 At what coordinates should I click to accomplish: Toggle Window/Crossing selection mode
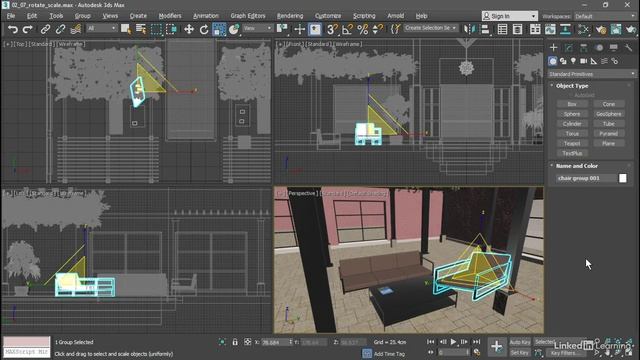[171, 29]
